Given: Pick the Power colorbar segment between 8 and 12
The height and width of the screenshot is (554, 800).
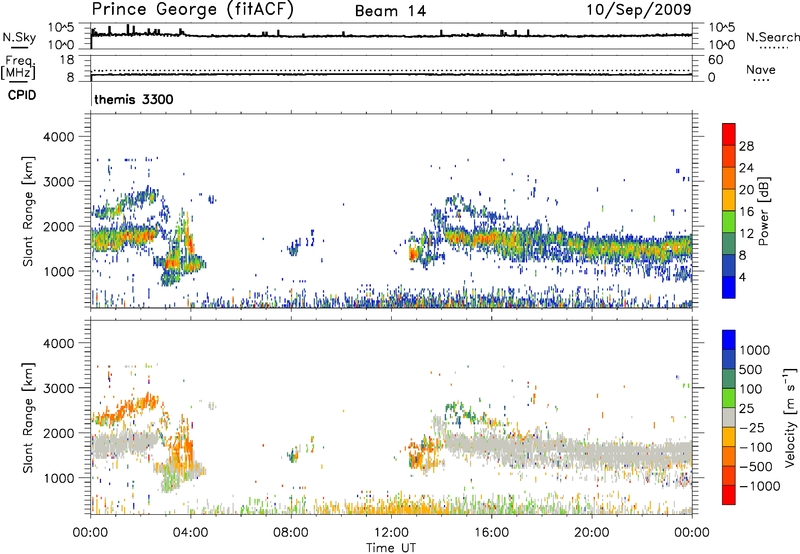Looking at the screenshot, I should click(729, 243).
